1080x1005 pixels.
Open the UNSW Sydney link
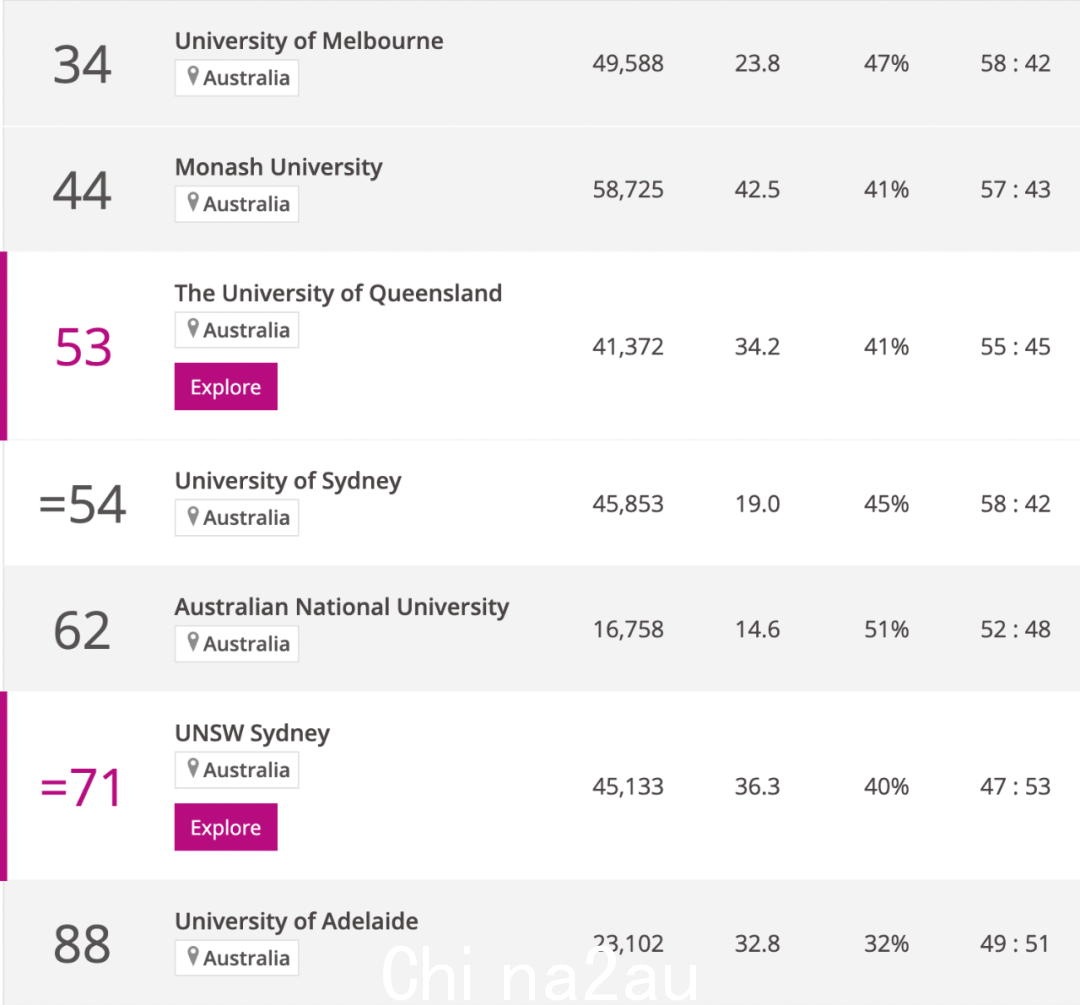pyautogui.click(x=252, y=733)
